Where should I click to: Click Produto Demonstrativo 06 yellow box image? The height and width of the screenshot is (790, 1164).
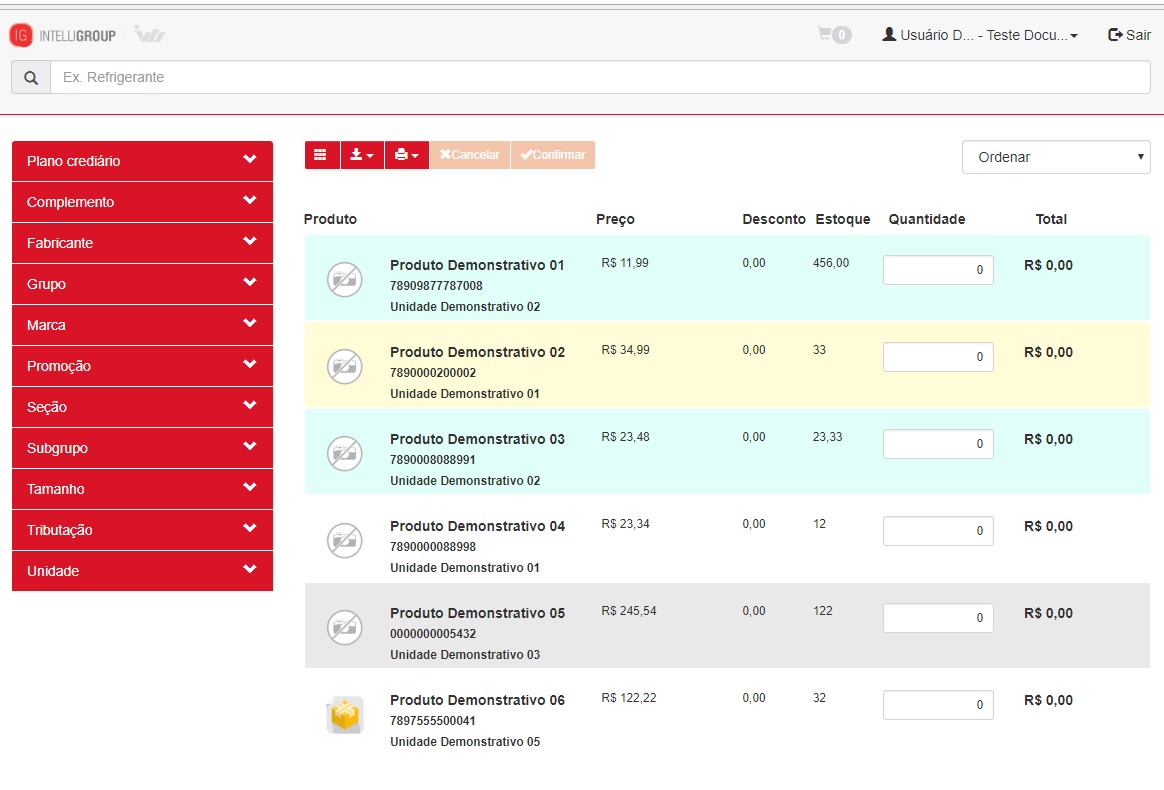coord(344,715)
